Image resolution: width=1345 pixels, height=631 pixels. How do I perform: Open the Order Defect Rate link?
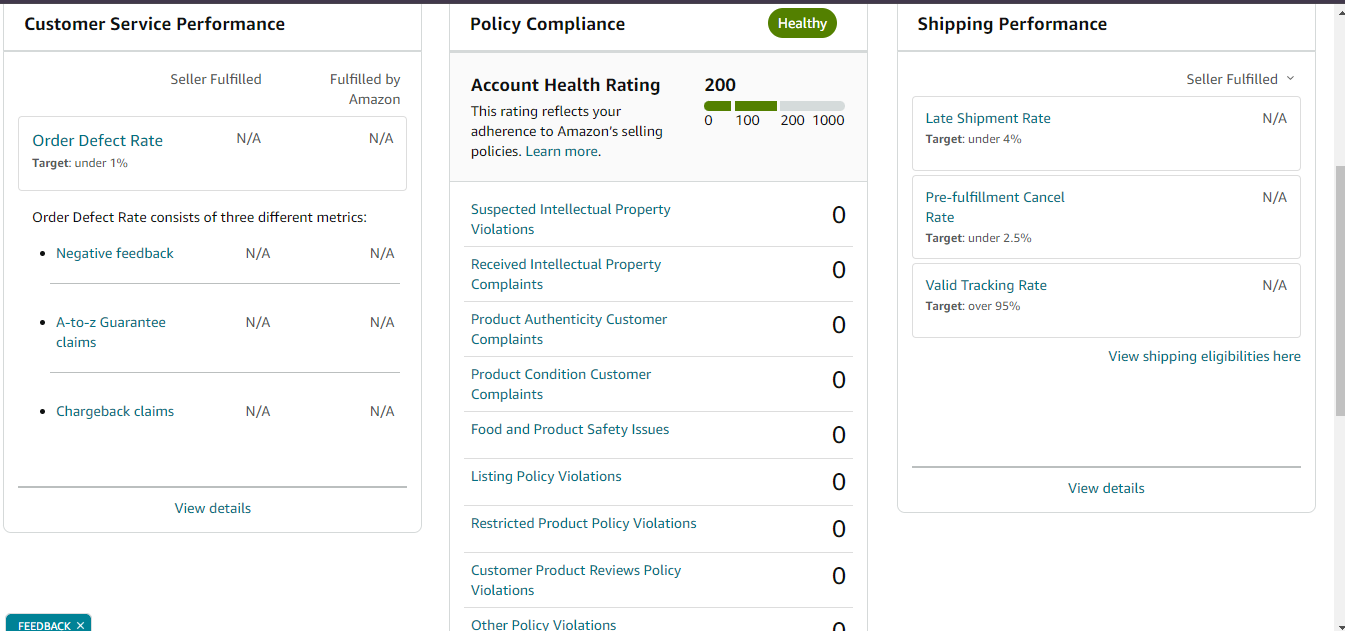(x=97, y=141)
